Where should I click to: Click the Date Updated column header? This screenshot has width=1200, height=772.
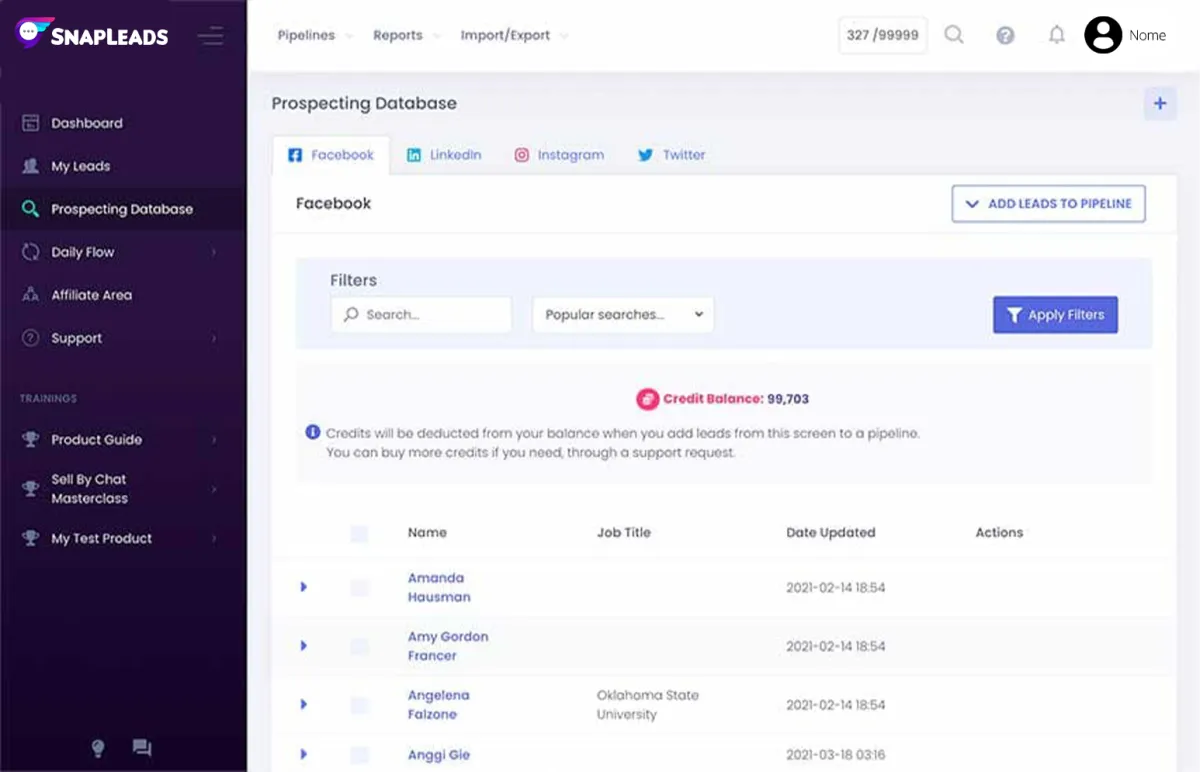coord(831,532)
